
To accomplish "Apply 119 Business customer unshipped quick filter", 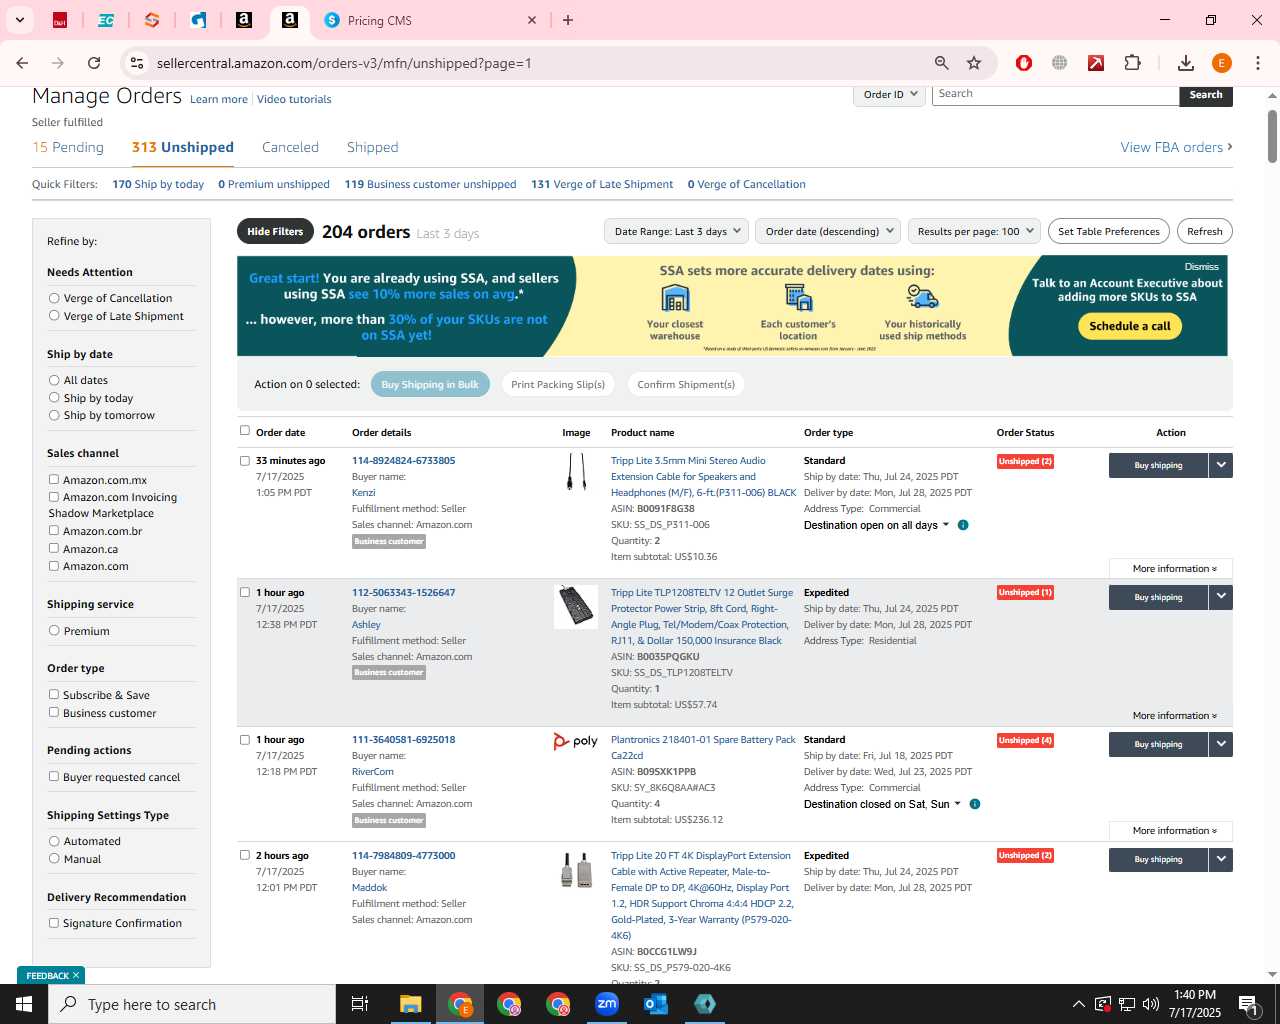I will click(x=430, y=184).
